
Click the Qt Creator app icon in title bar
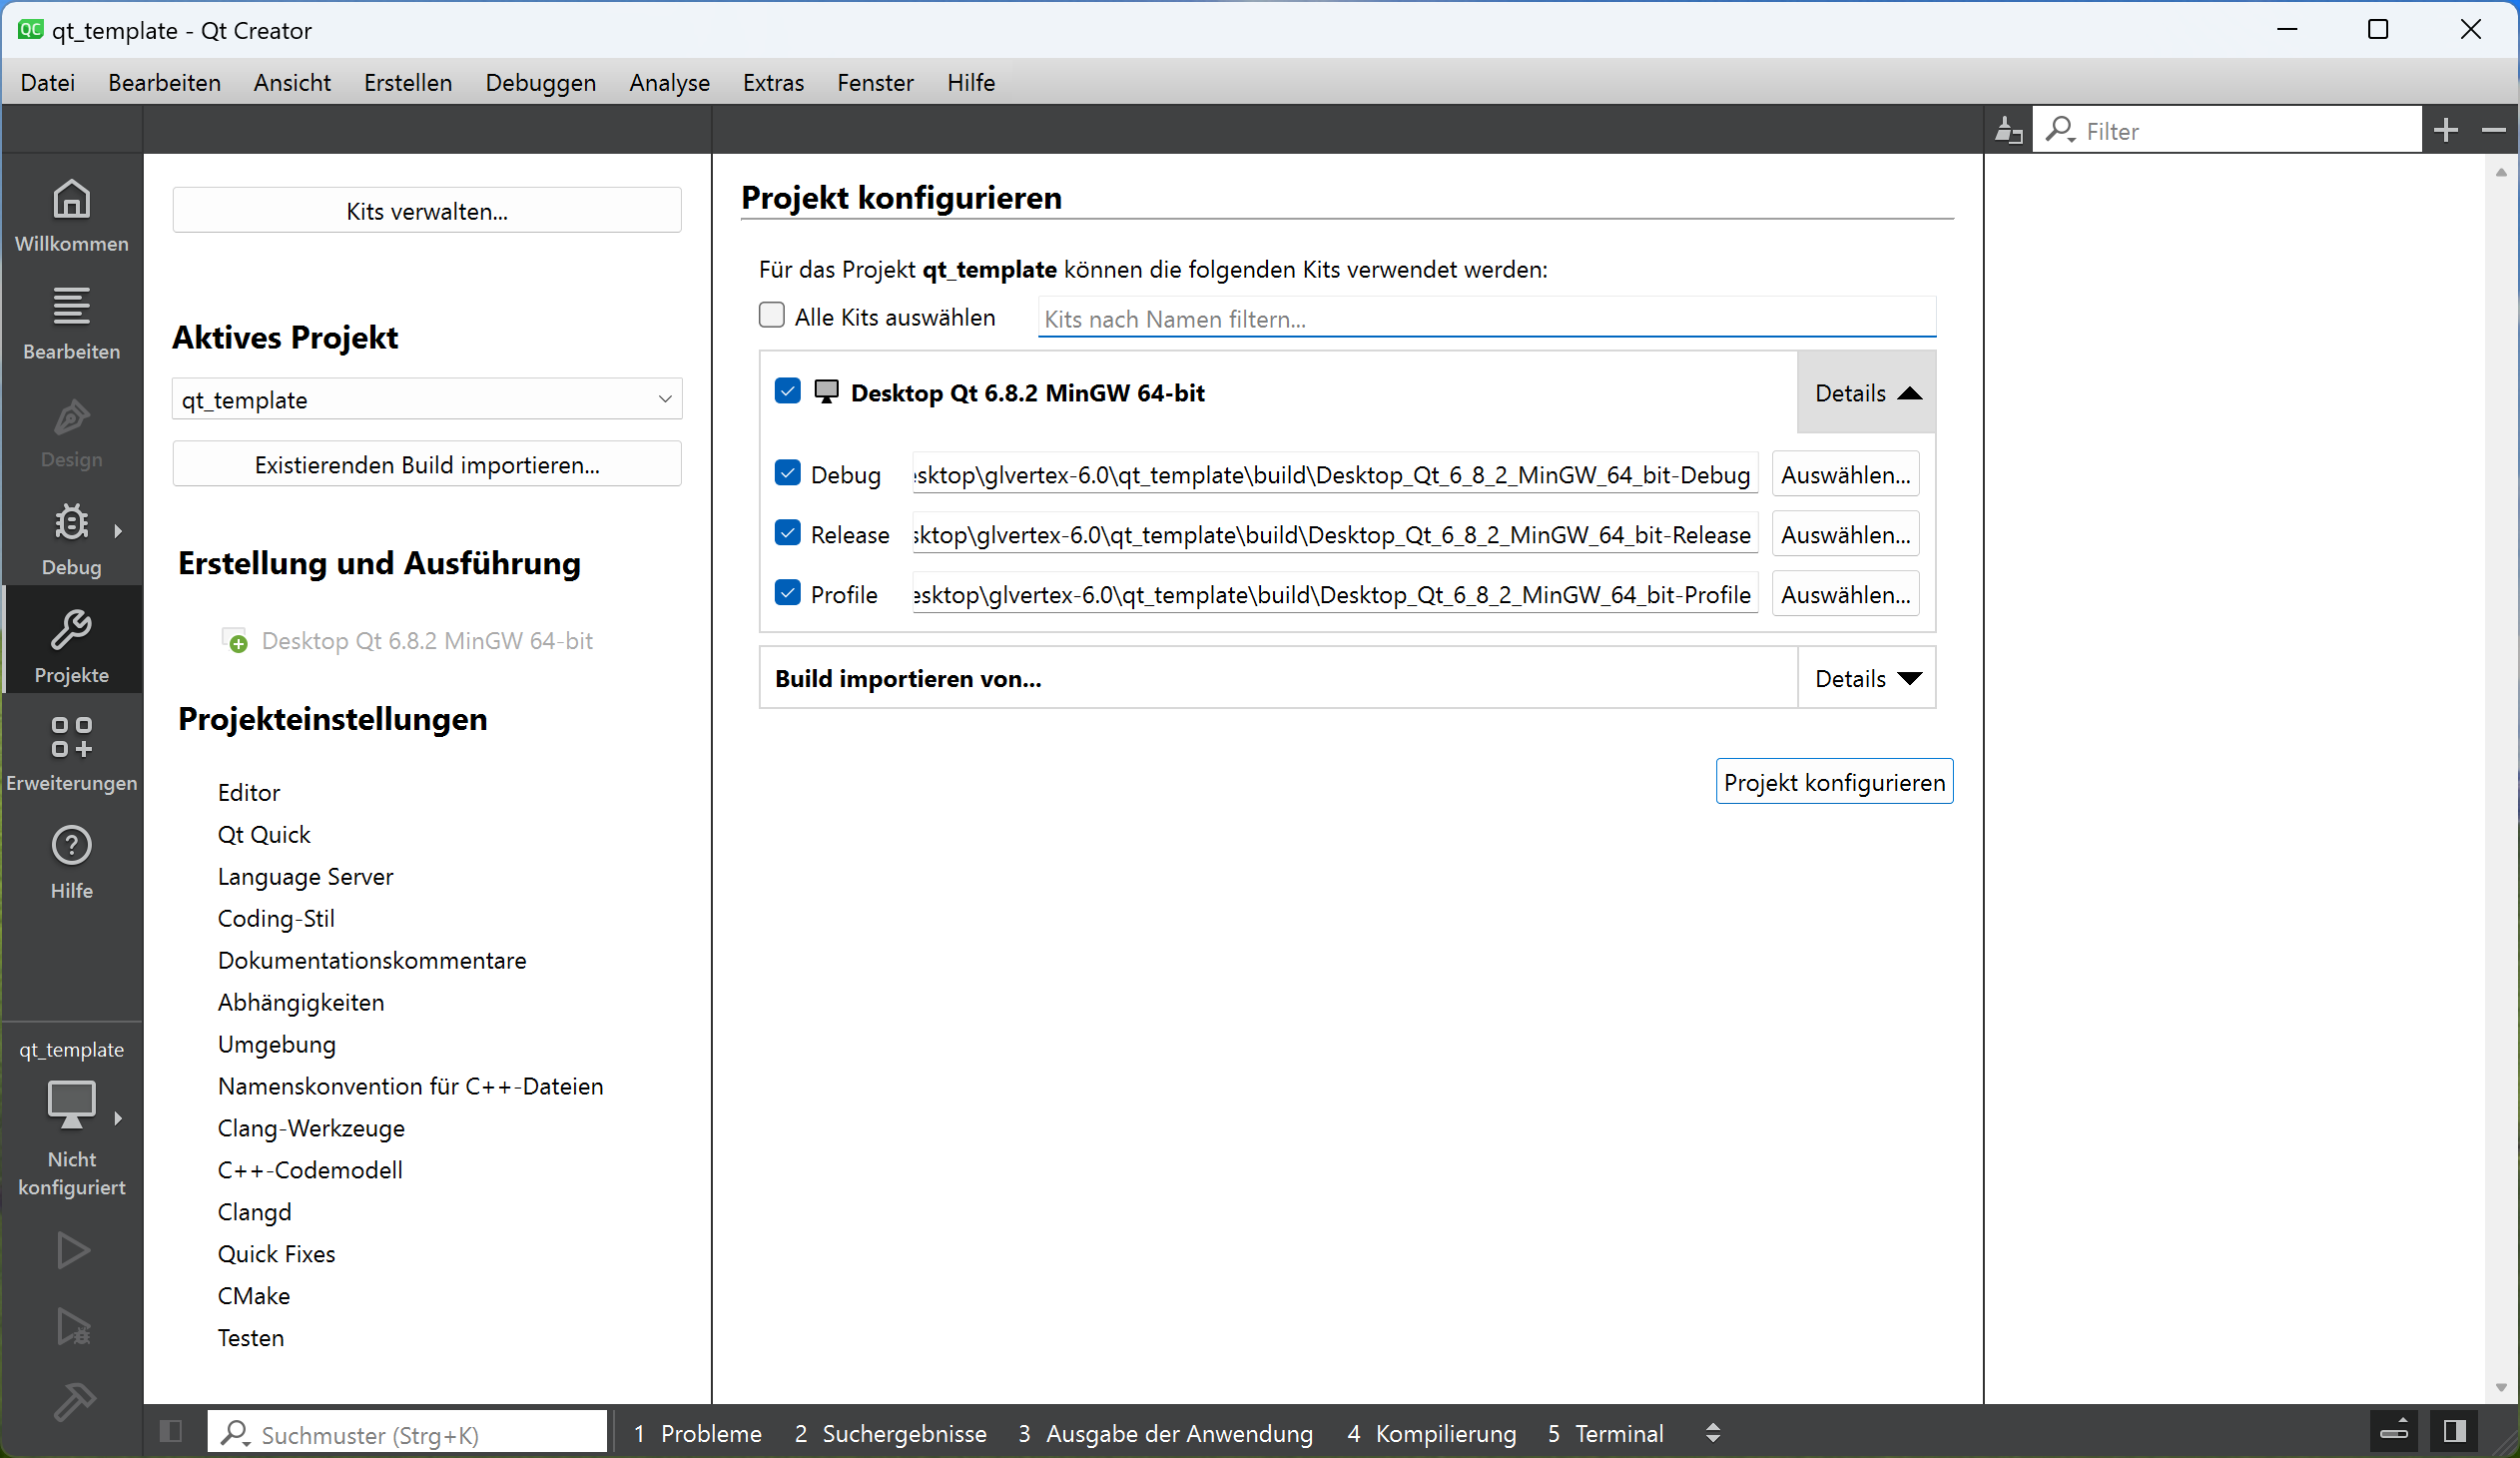coord(30,29)
